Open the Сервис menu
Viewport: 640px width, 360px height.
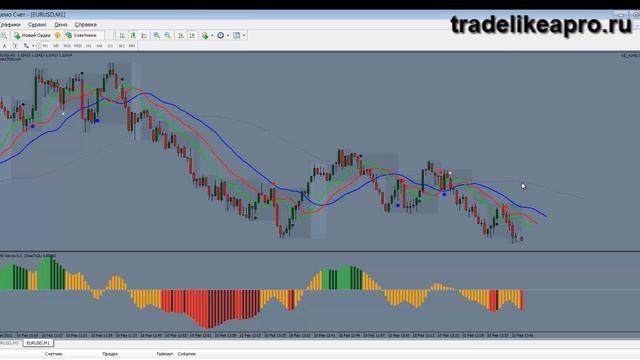tap(37, 24)
